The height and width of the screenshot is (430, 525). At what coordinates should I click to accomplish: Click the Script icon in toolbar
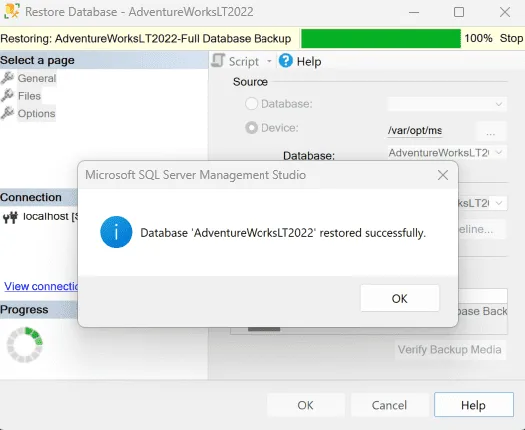coord(218,61)
